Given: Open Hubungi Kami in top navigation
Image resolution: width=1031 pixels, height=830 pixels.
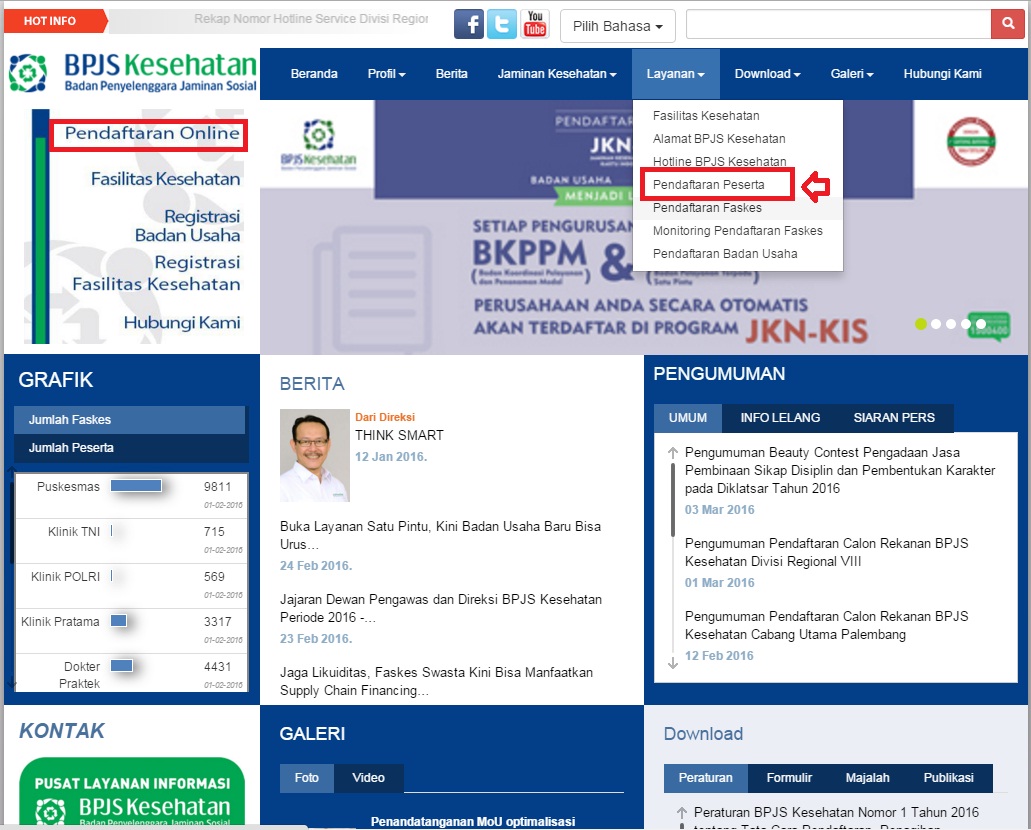Looking at the screenshot, I should (x=942, y=74).
